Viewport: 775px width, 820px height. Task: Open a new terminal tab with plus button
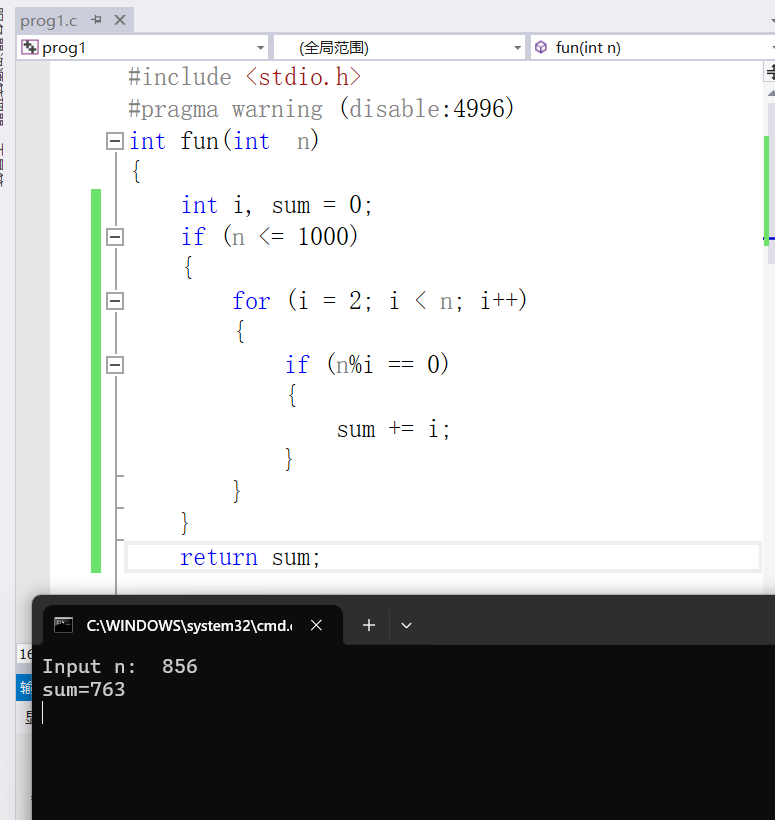(x=369, y=625)
